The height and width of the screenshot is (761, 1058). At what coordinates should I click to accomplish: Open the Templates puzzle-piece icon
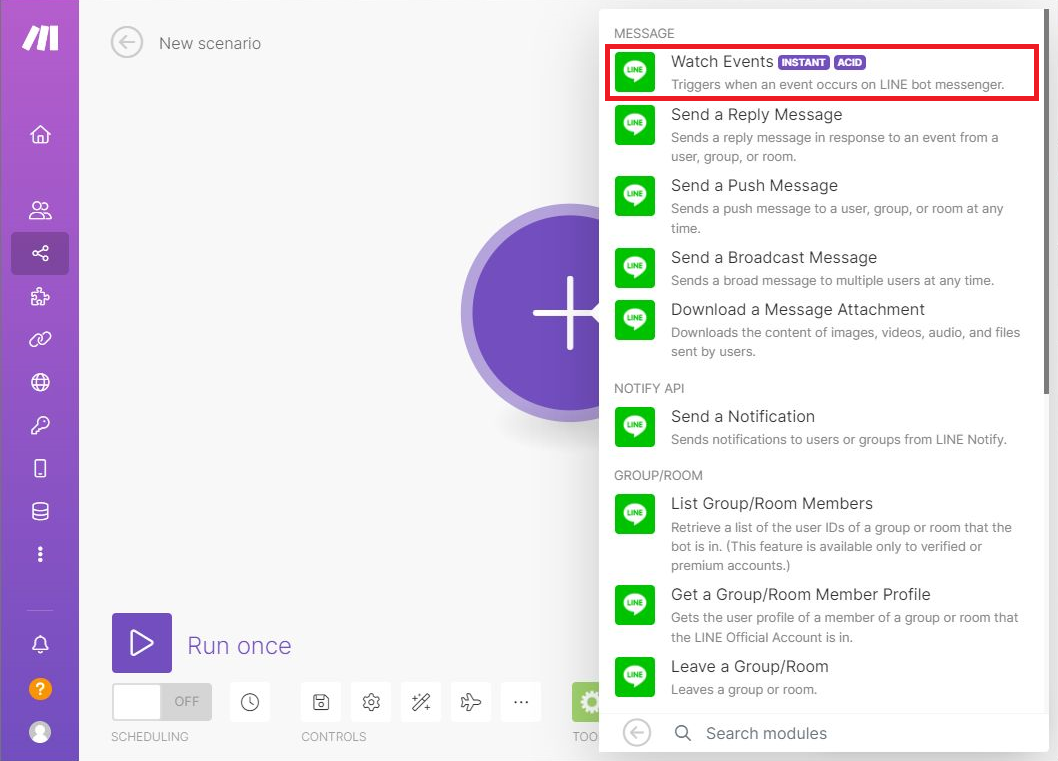point(40,296)
